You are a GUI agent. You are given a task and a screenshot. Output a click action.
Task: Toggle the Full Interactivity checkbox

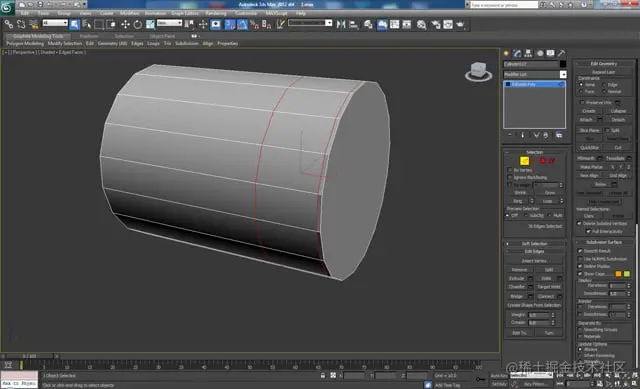pyautogui.click(x=588, y=231)
